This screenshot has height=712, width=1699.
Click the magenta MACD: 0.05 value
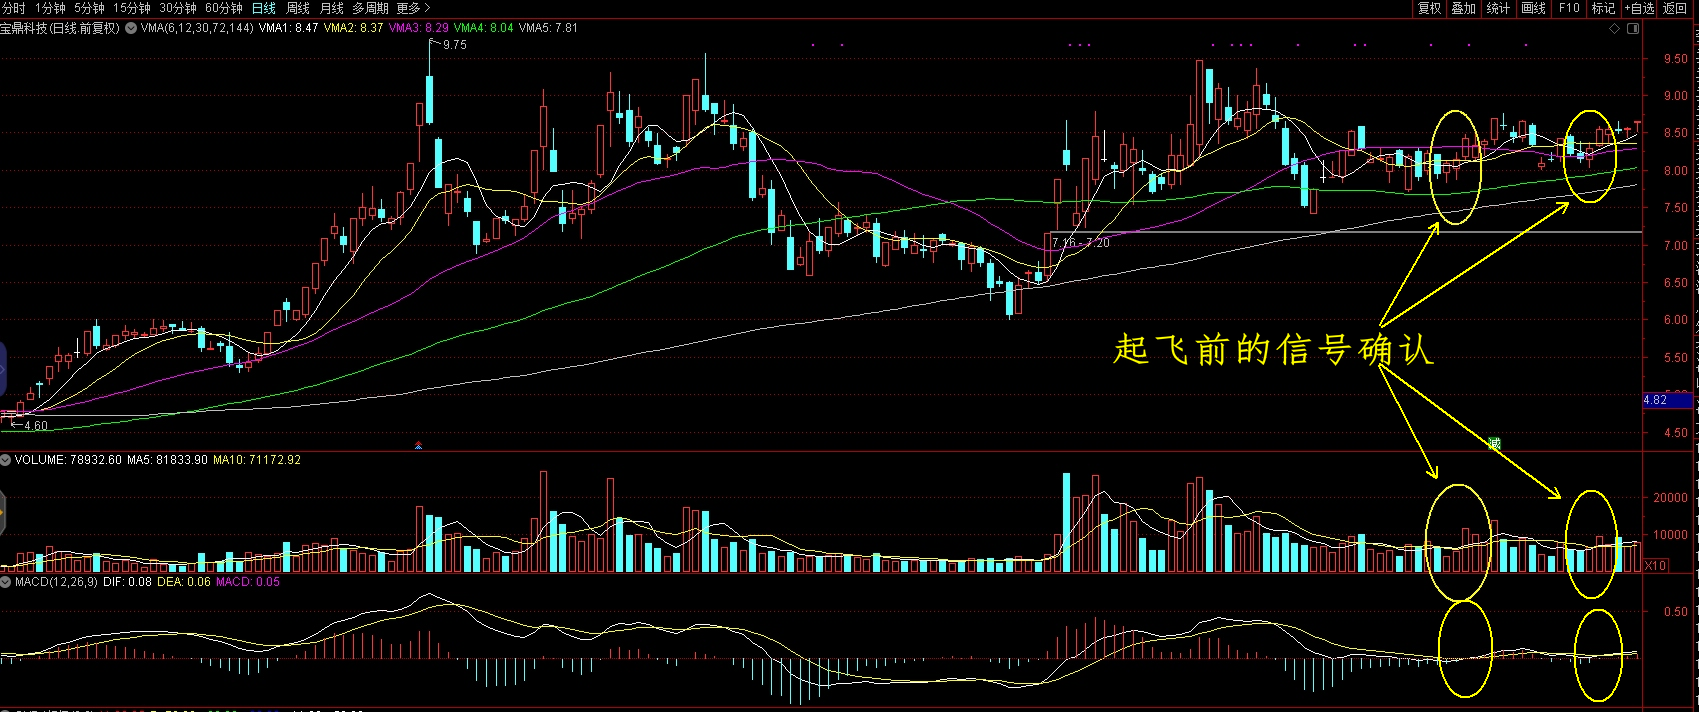(248, 582)
